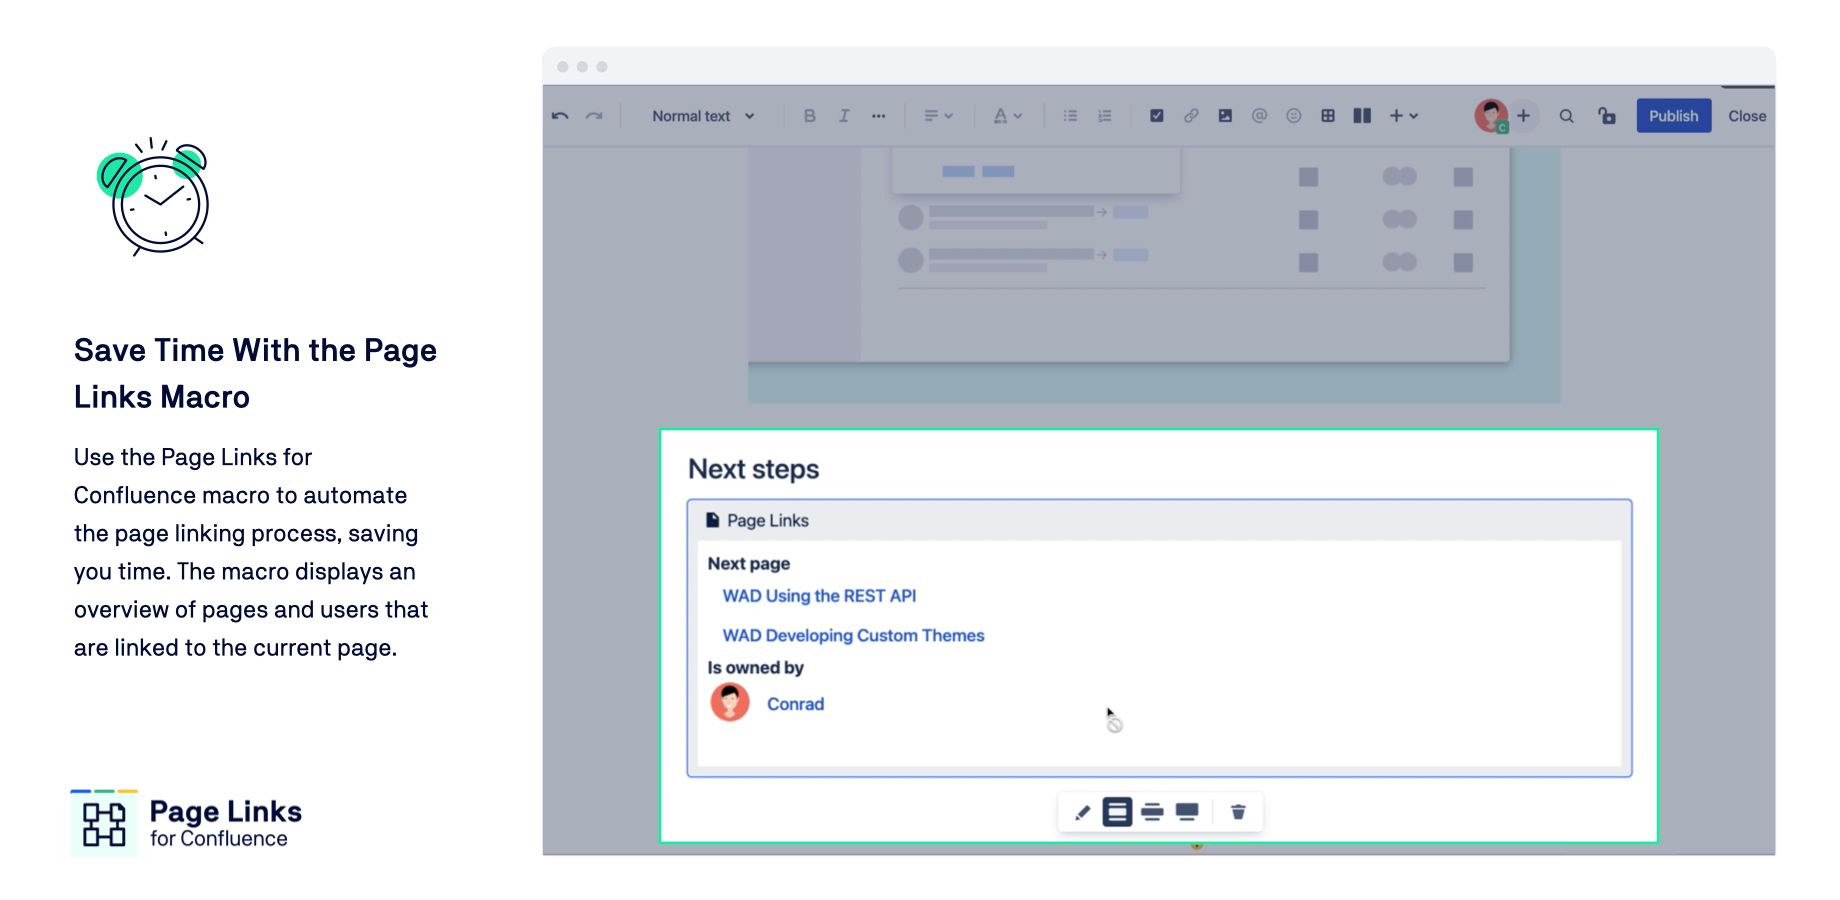Insert a table

[1328, 116]
